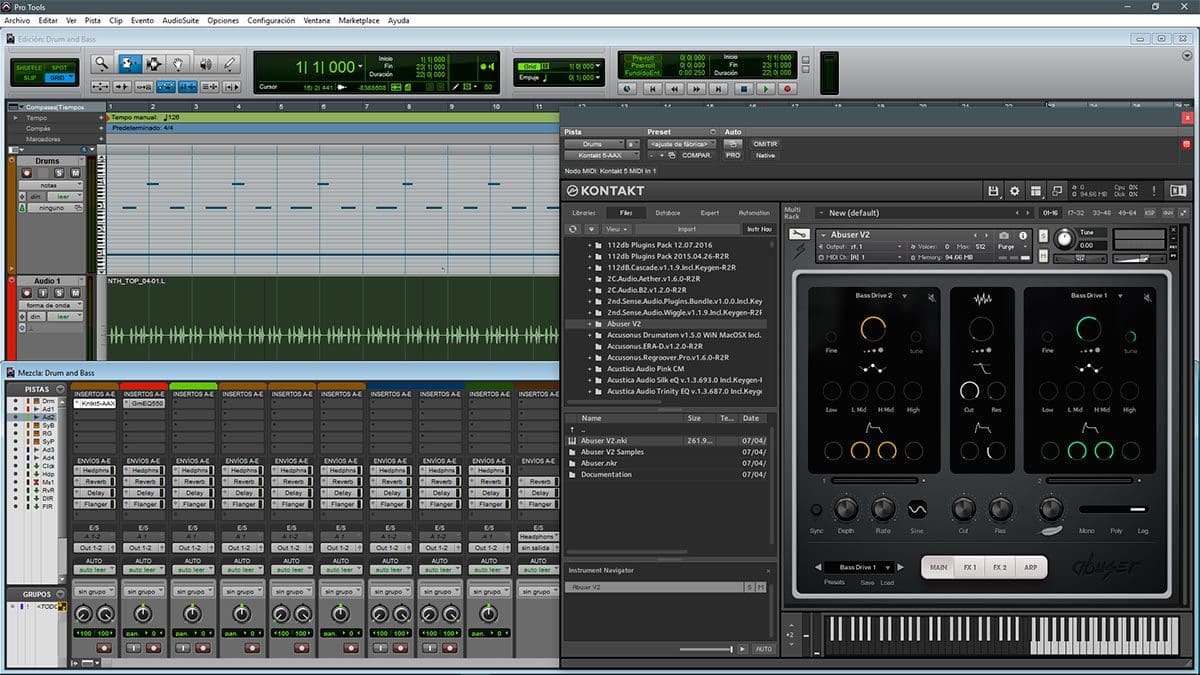The width and height of the screenshot is (1200, 675).
Task: Select the Pencil tool
Action: pos(230,64)
